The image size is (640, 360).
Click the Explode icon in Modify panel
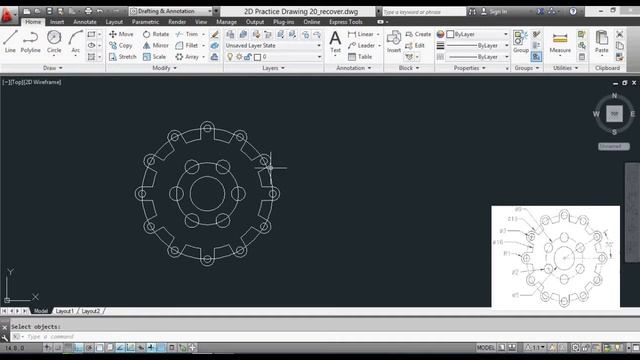(x=215, y=46)
